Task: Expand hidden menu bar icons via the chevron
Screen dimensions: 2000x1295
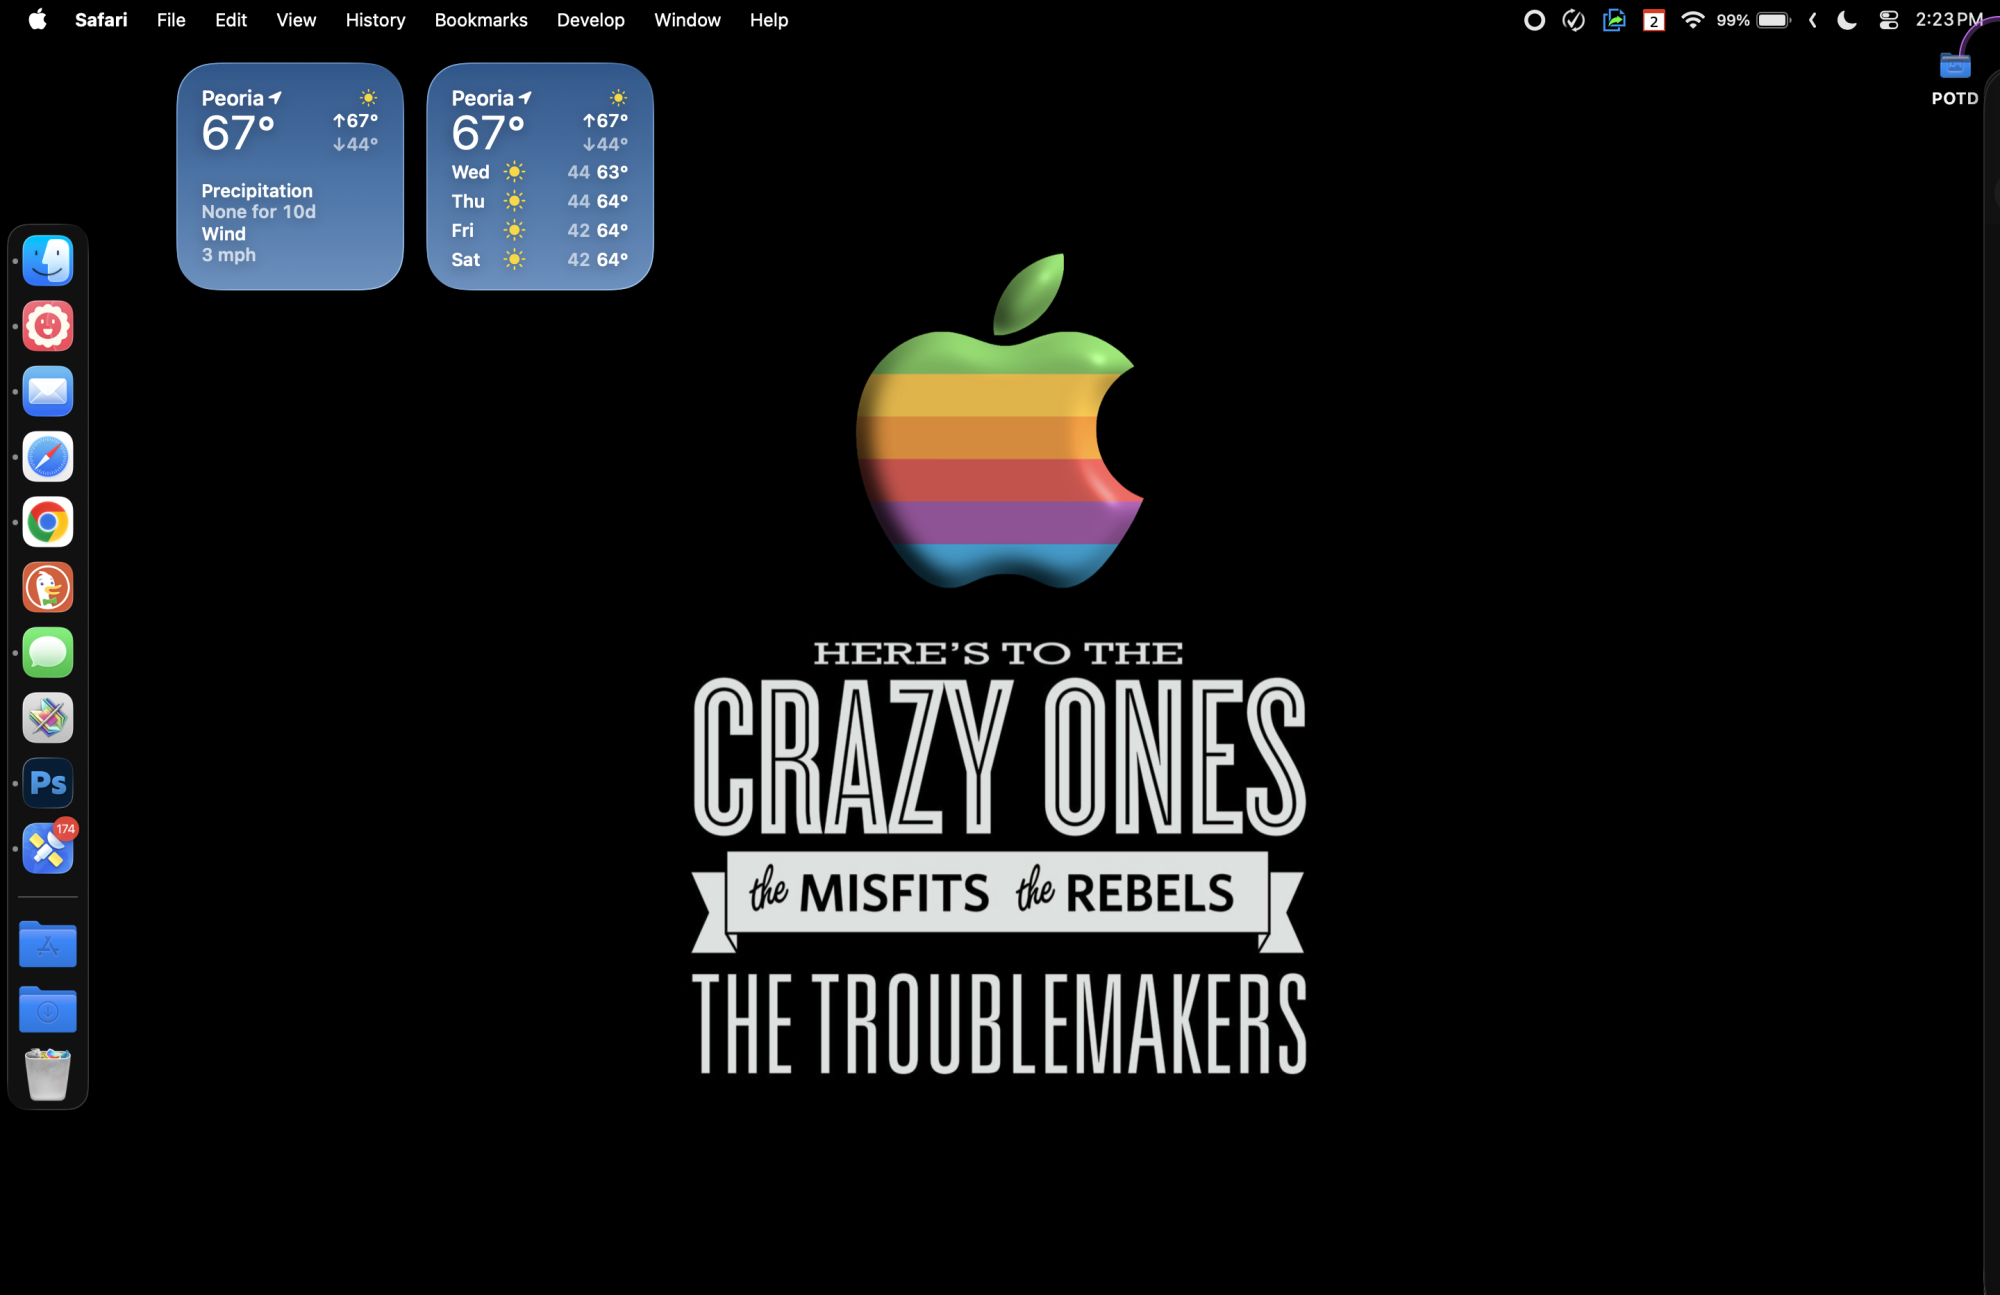Action: [x=1811, y=20]
